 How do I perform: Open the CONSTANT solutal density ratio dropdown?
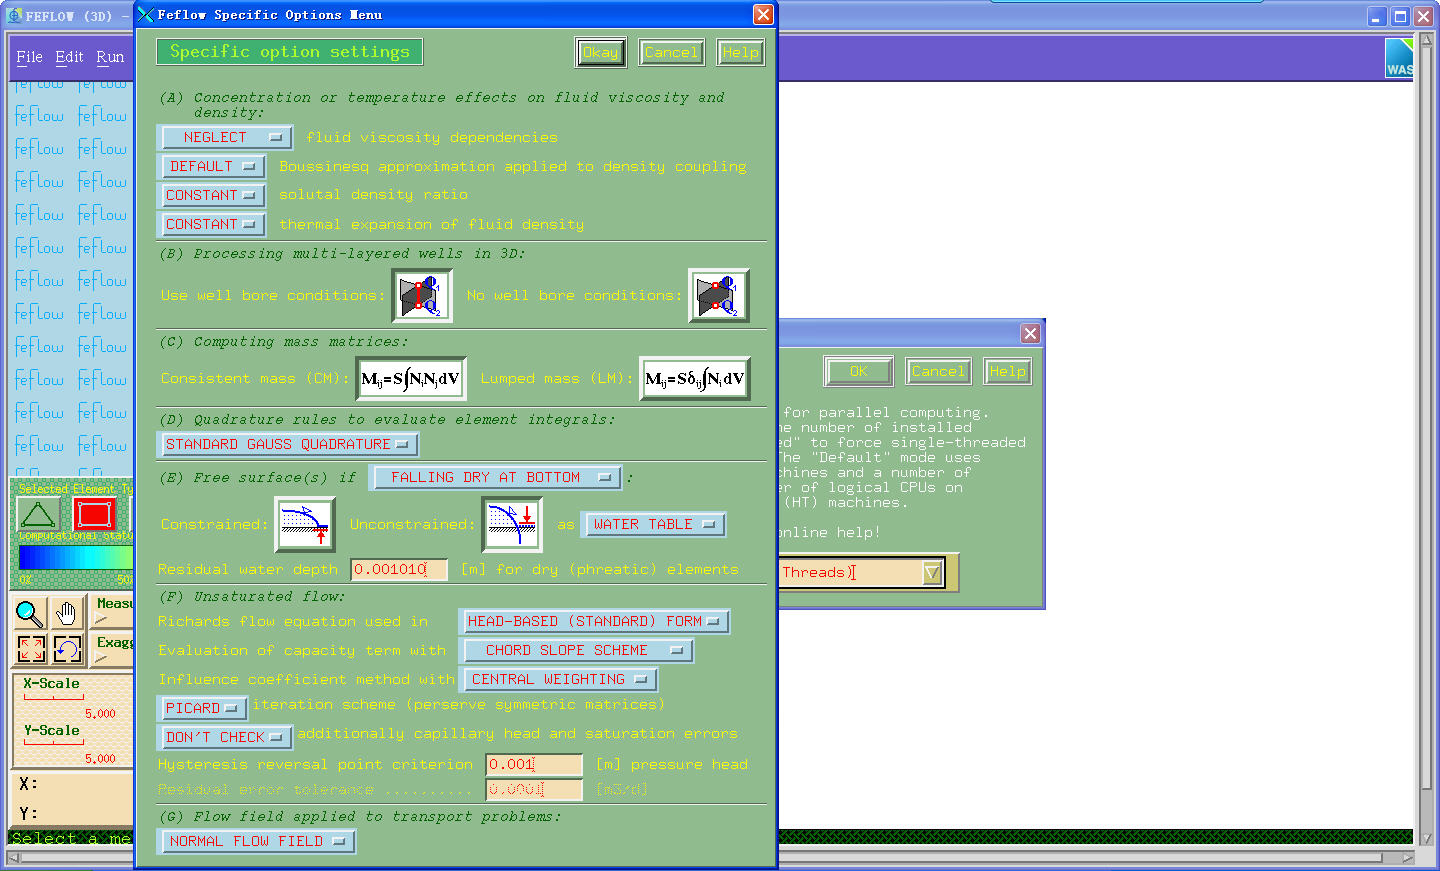[213, 195]
